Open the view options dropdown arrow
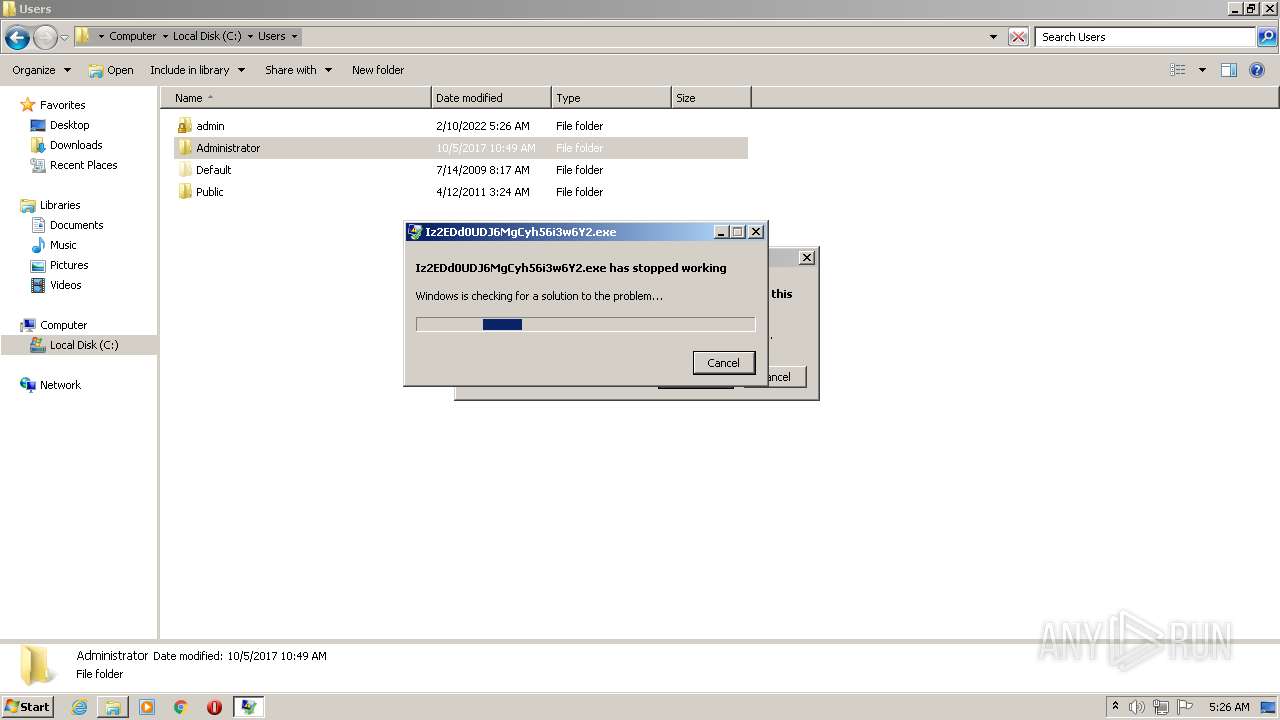1280x720 pixels. [1202, 70]
